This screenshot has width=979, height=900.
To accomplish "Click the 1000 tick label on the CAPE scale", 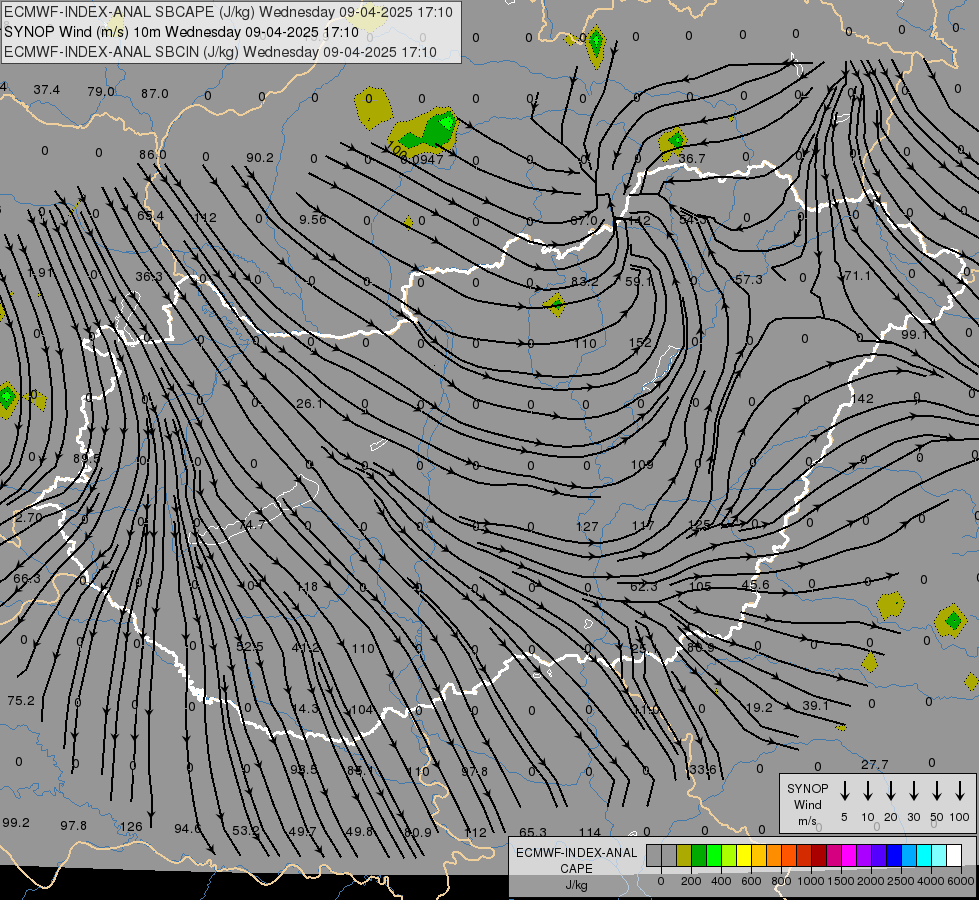I will coord(810,881).
